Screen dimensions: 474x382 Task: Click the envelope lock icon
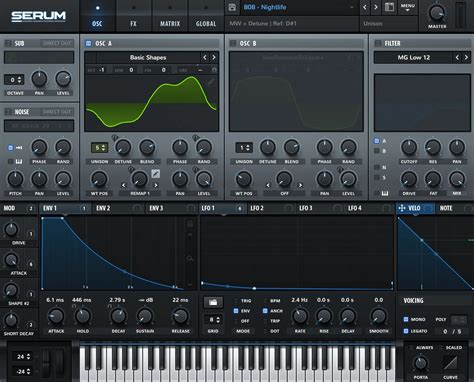(x=190, y=224)
